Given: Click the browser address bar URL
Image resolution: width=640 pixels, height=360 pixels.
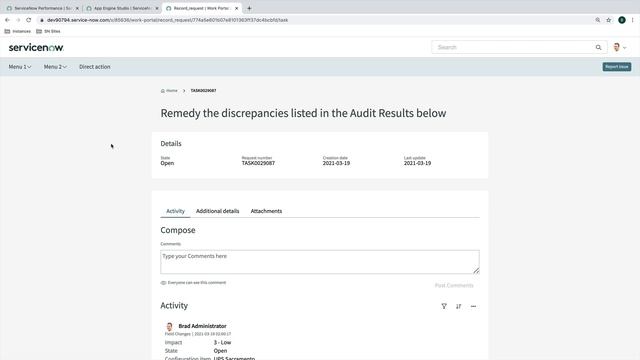Looking at the screenshot, I should tap(167, 20).
